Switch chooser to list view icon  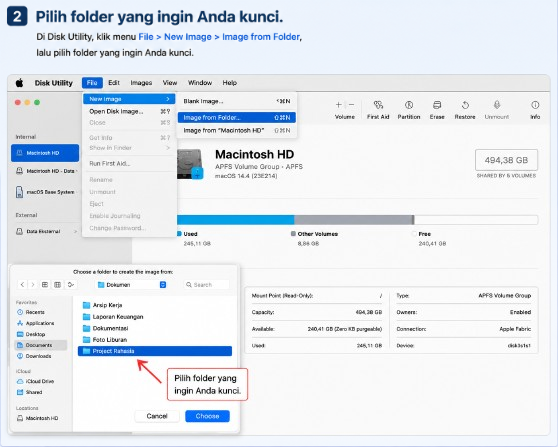[45, 285]
